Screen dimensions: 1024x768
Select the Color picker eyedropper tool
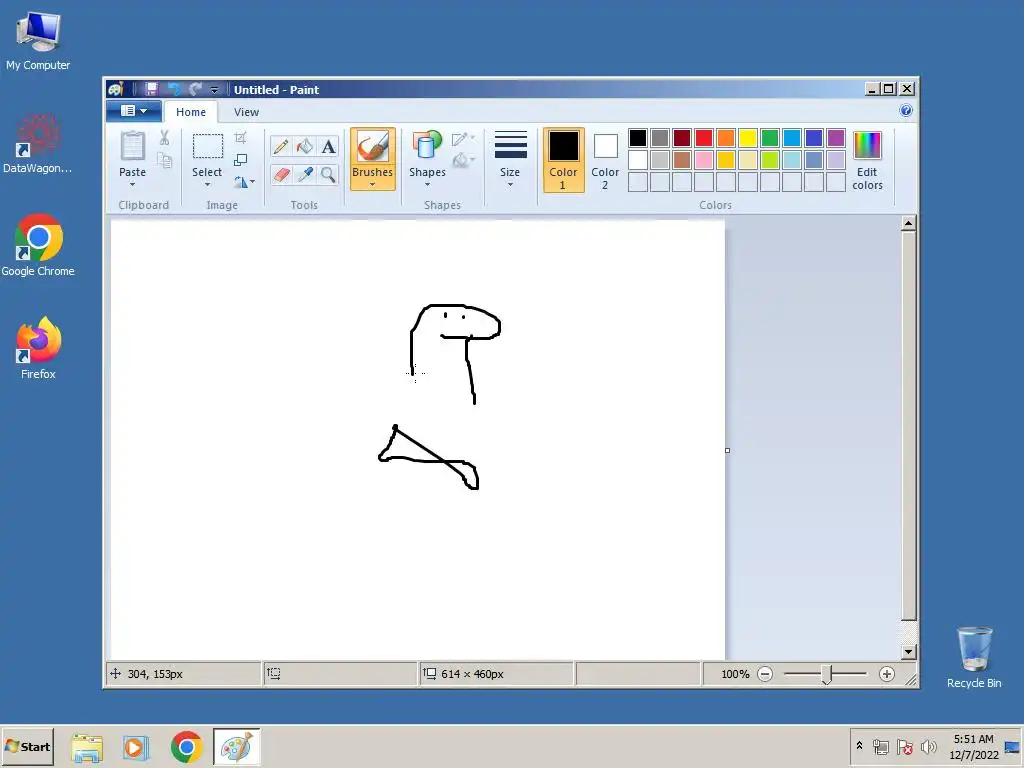point(304,174)
